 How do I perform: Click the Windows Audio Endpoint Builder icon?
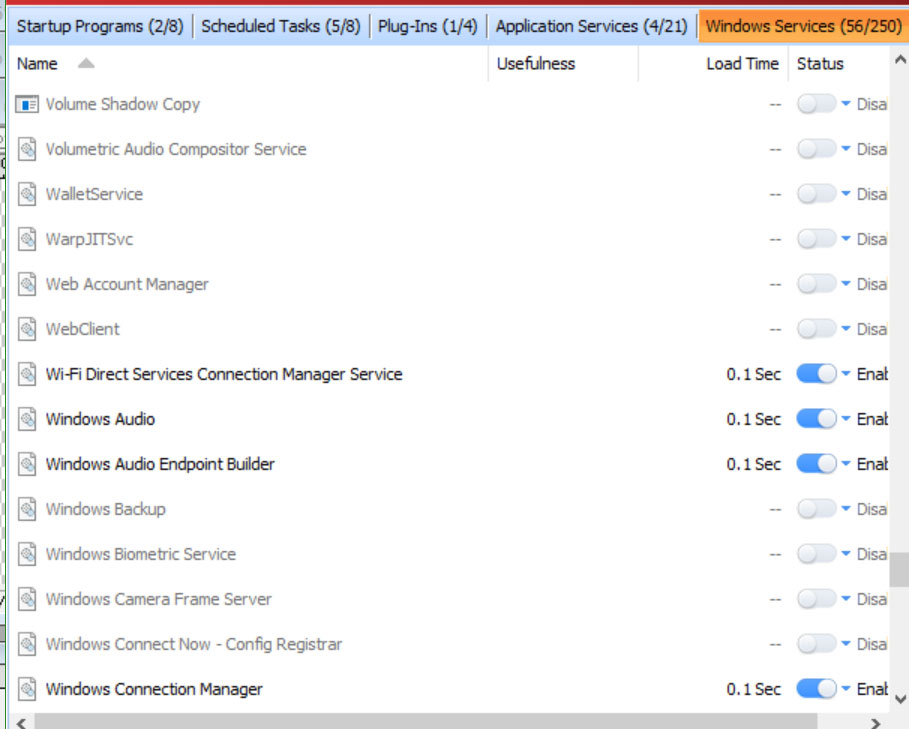pos(27,464)
